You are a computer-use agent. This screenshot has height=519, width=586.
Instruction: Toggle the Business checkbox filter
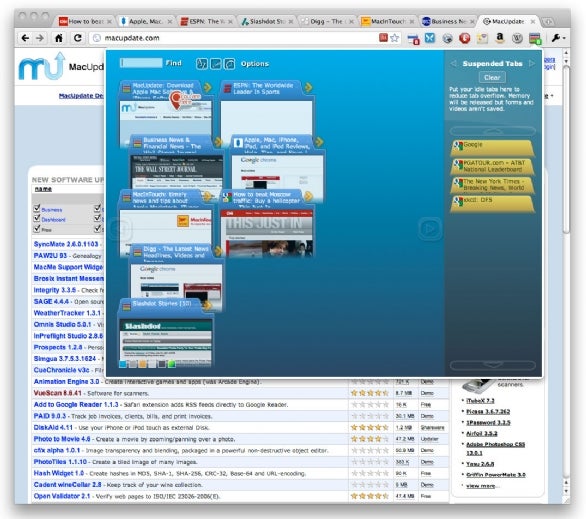click(37, 208)
